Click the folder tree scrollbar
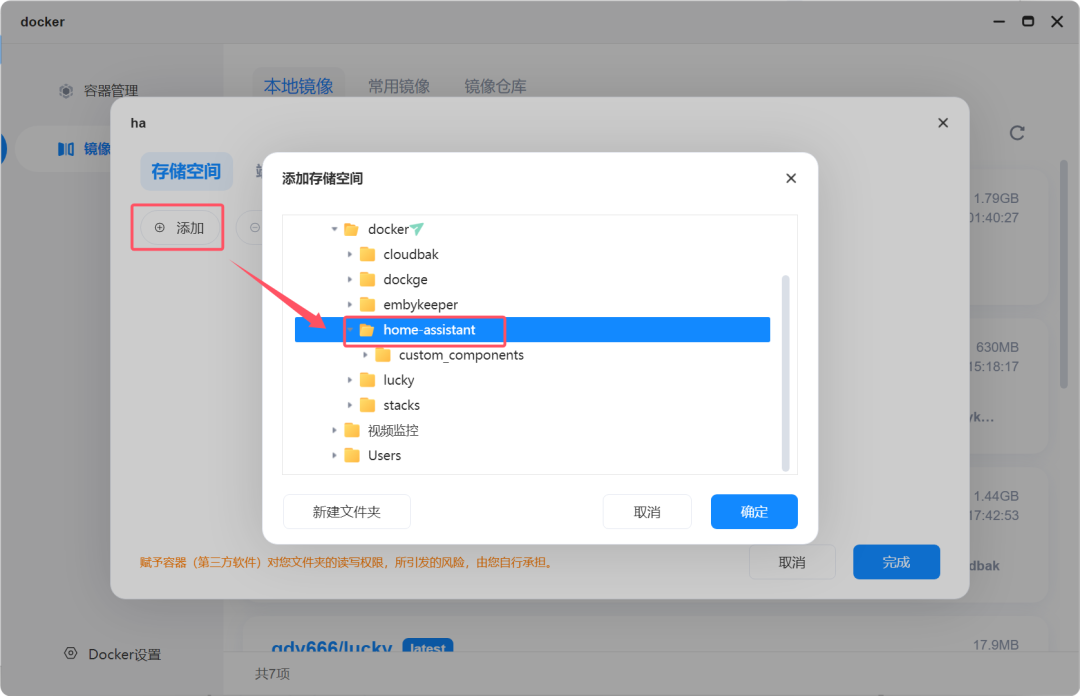This screenshot has width=1080, height=696. coord(785,373)
